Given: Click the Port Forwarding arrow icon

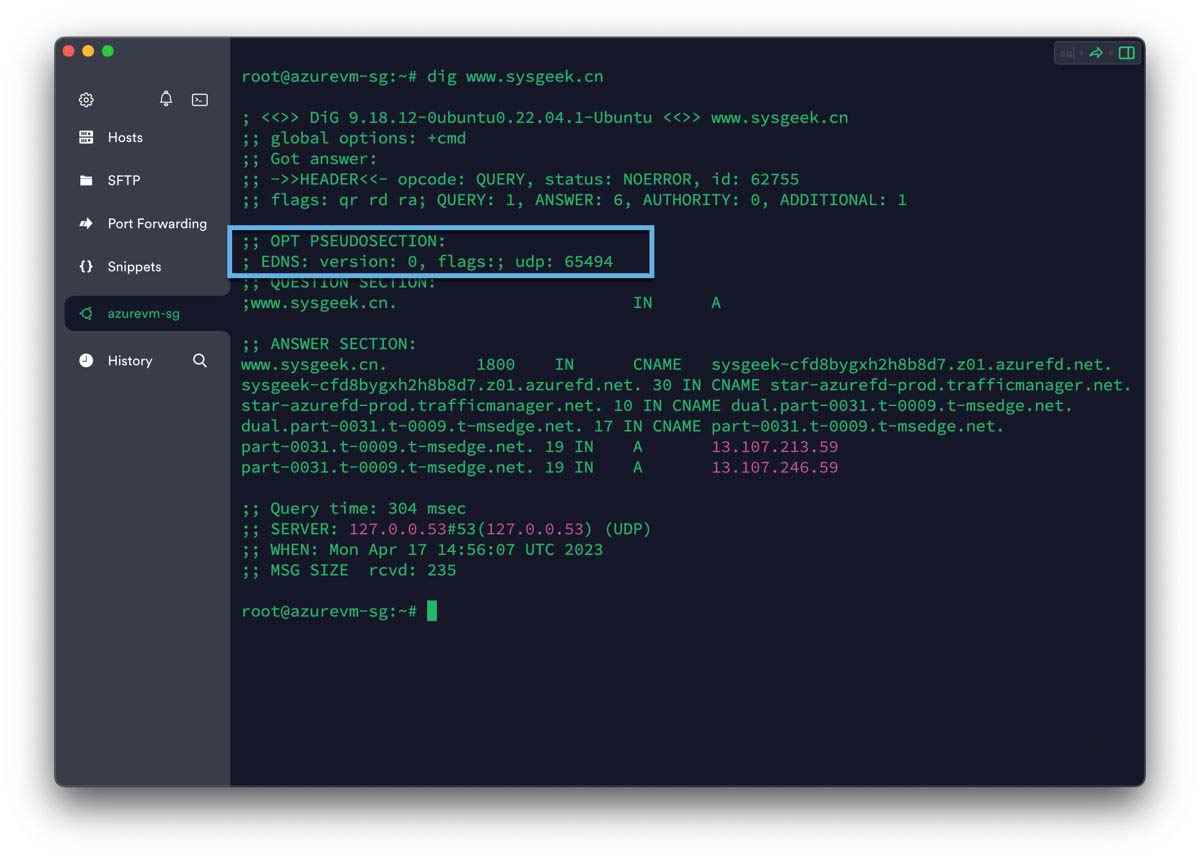Looking at the screenshot, I should pyautogui.click(x=86, y=224).
